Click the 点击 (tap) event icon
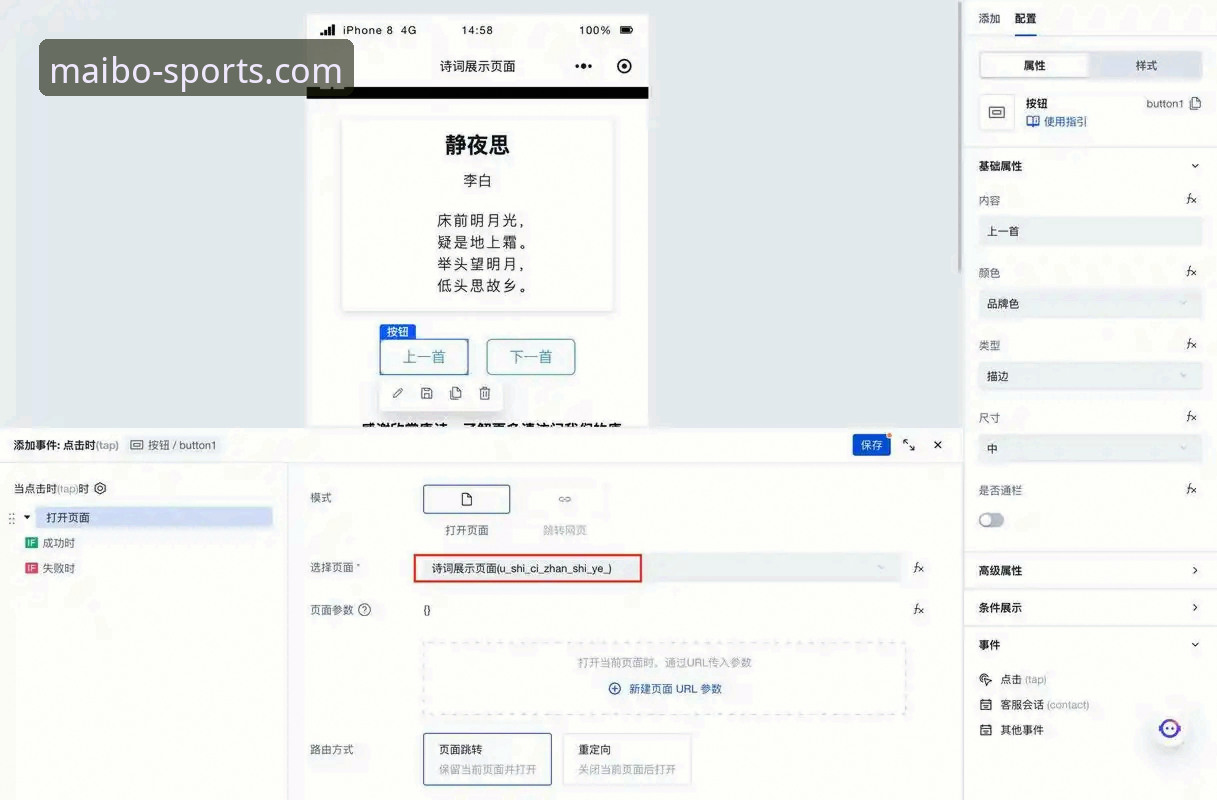The height and width of the screenshot is (800, 1217). pyautogui.click(x=986, y=679)
